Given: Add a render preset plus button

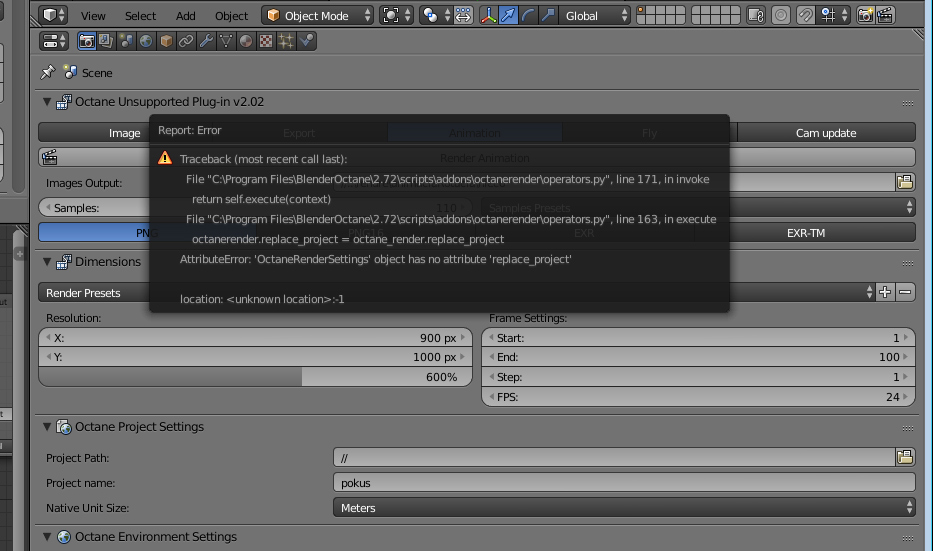Looking at the screenshot, I should (885, 292).
